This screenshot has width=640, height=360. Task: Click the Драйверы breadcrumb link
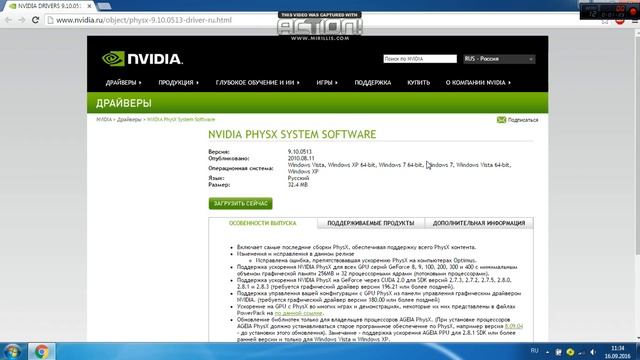129,120
